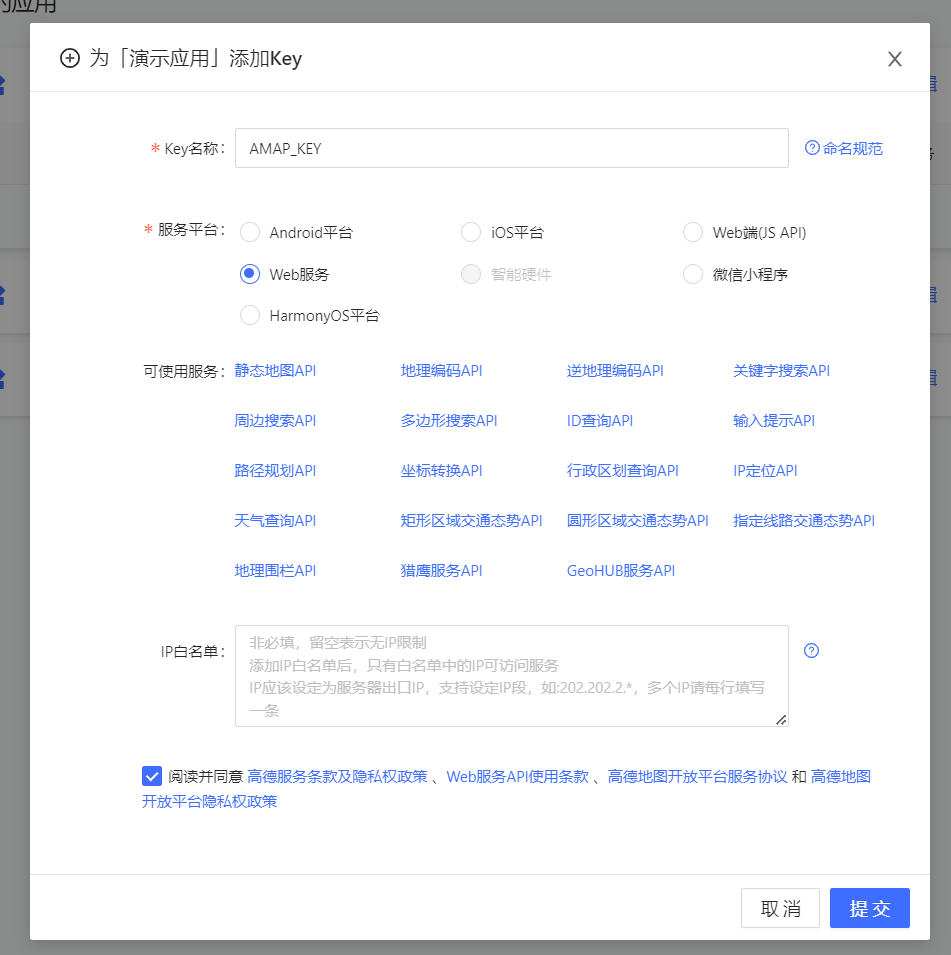
Task: Open 圆形区域交通态势API link
Action: tap(638, 520)
